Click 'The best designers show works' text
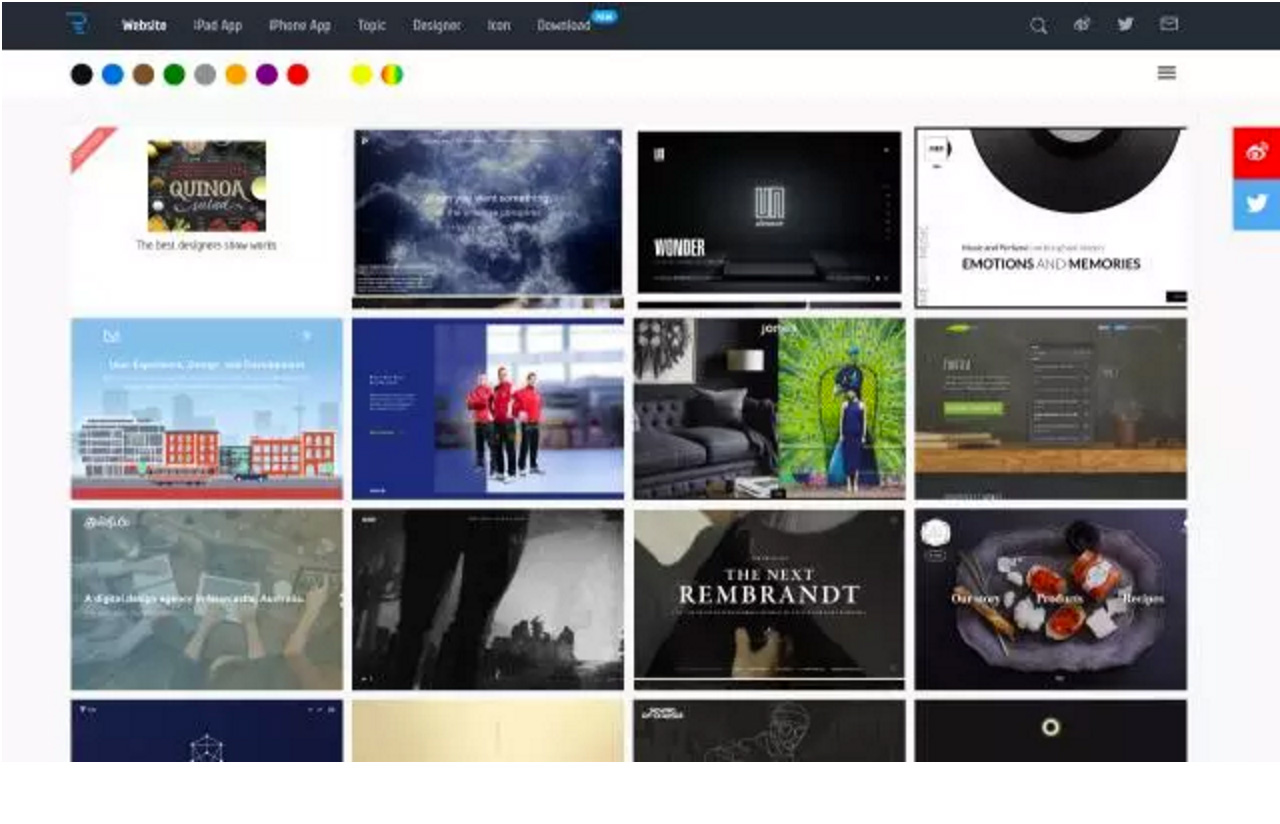The image size is (1280, 824). 206,245
